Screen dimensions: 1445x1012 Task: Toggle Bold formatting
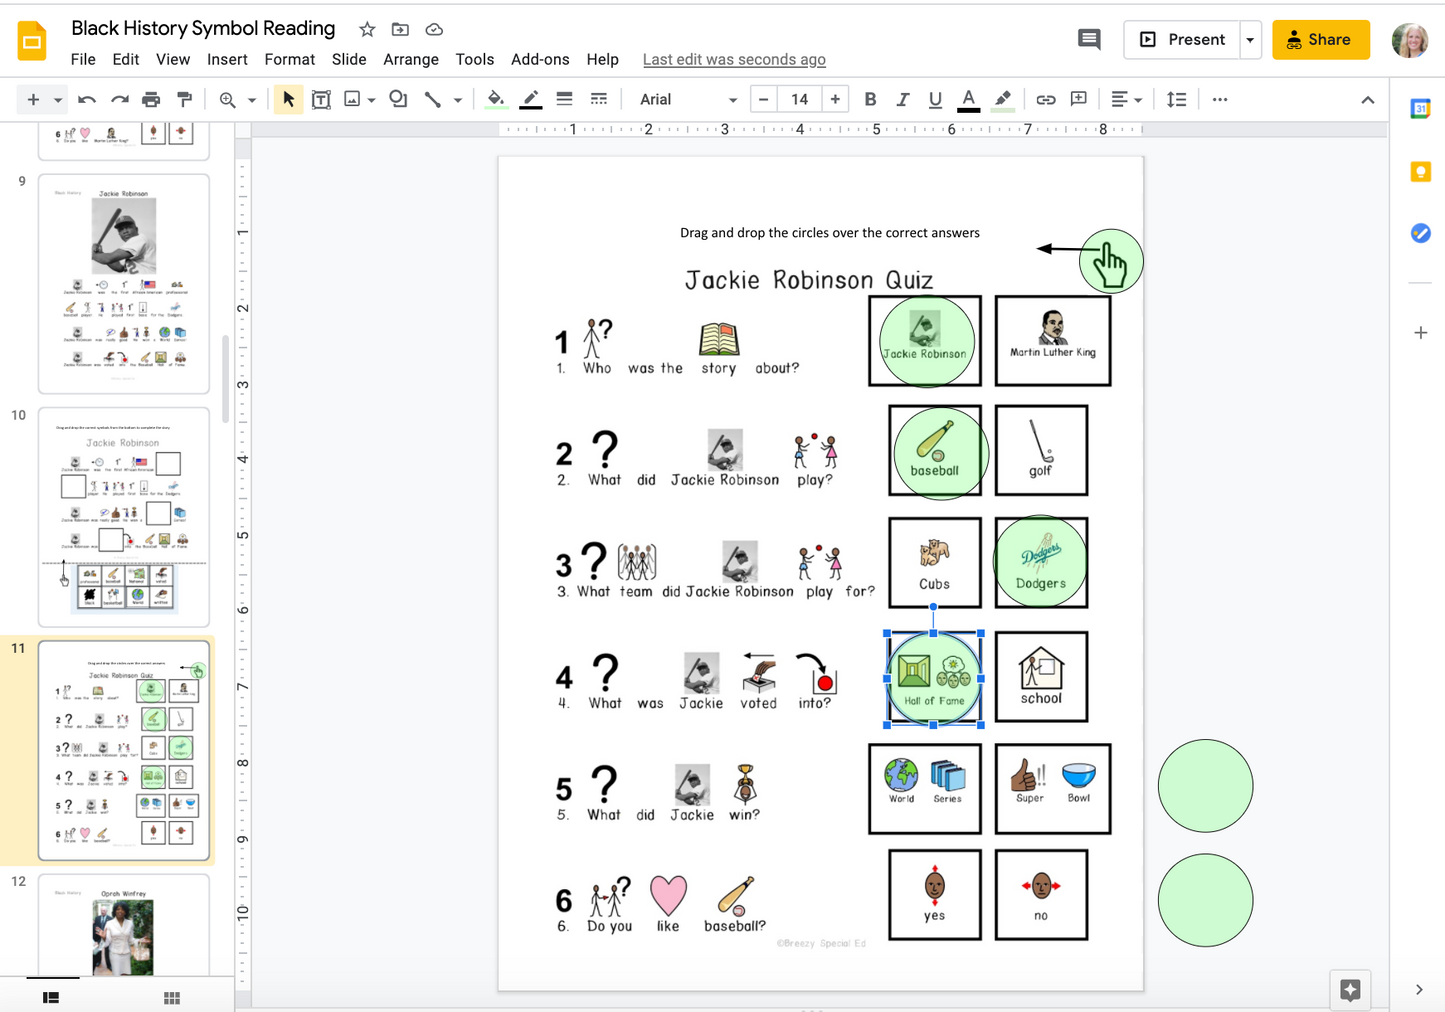coord(870,99)
